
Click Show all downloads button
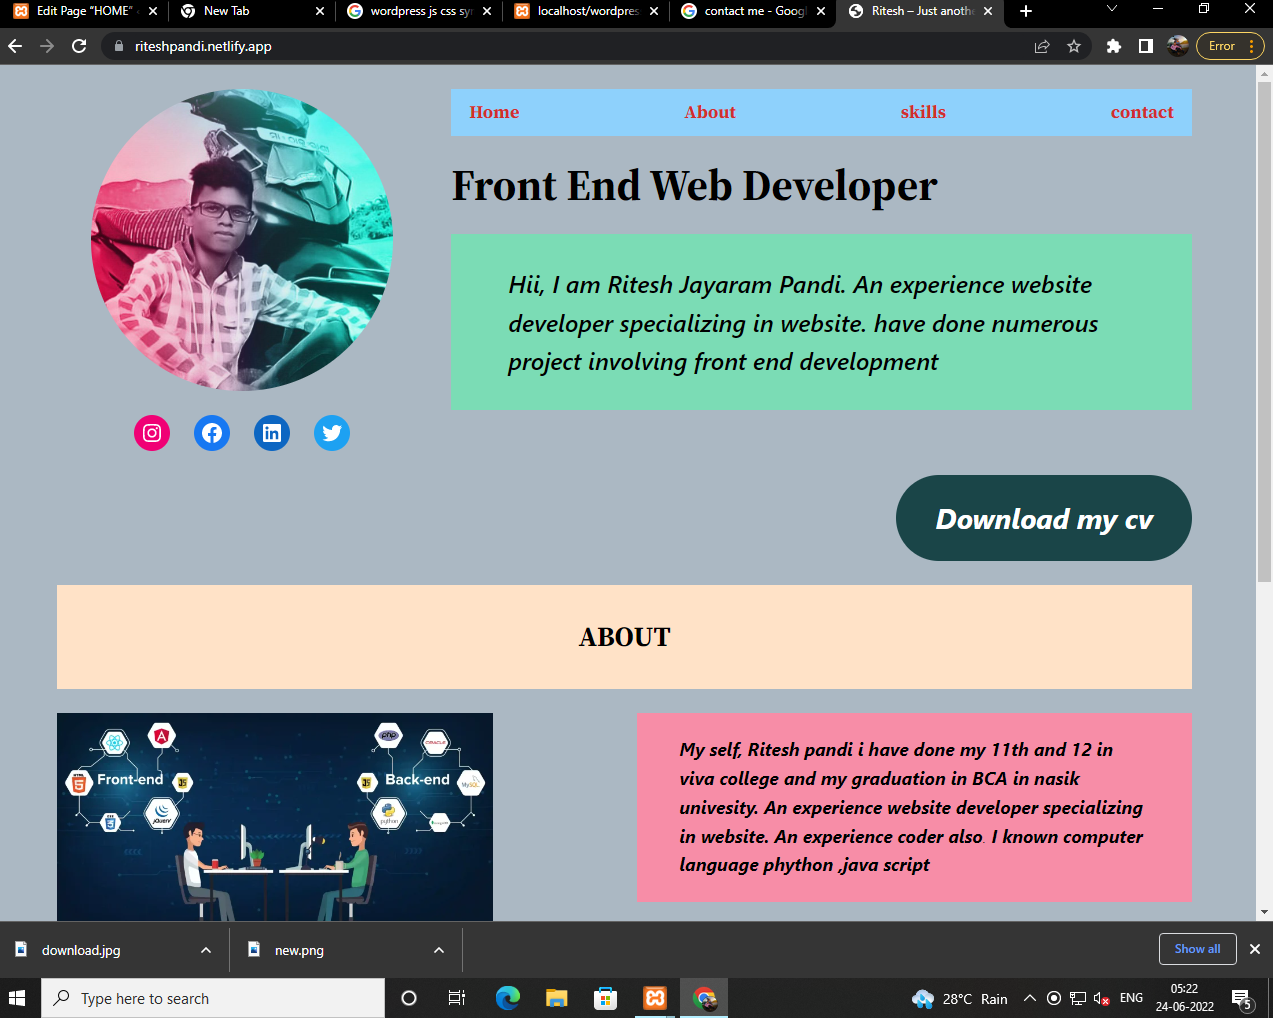[x=1197, y=949]
